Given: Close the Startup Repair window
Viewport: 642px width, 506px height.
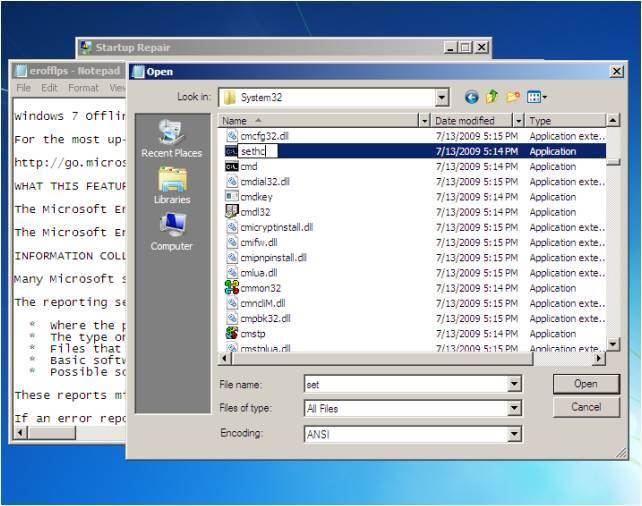Looking at the screenshot, I should [x=482, y=47].
